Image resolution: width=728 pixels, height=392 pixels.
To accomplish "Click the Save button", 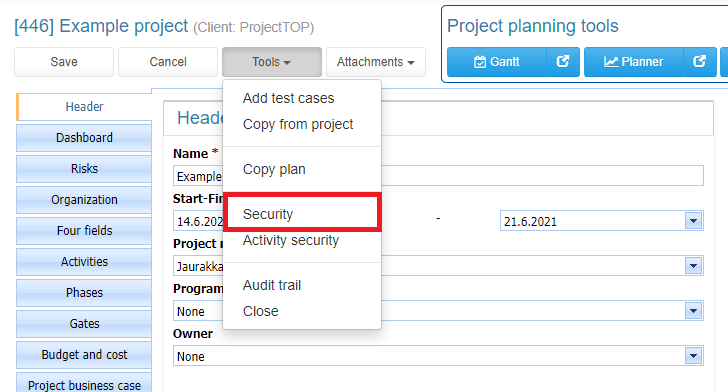I will [64, 62].
